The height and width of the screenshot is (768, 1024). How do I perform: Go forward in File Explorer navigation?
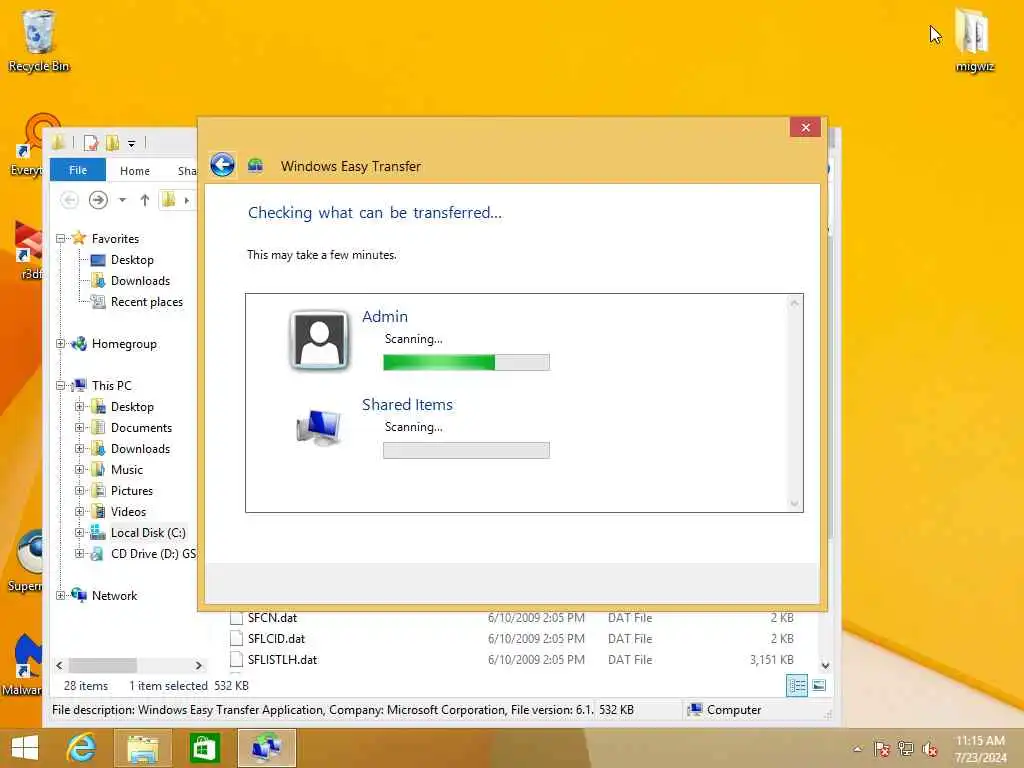tap(98, 200)
